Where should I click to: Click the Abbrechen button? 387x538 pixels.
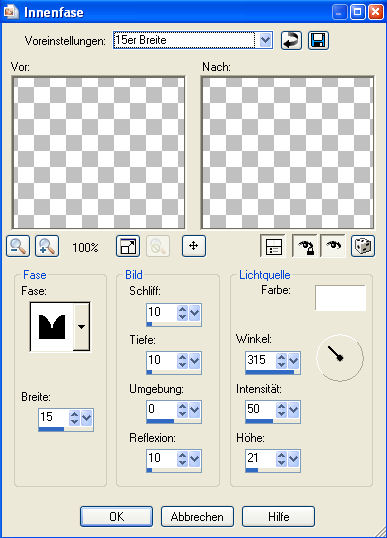[197, 516]
